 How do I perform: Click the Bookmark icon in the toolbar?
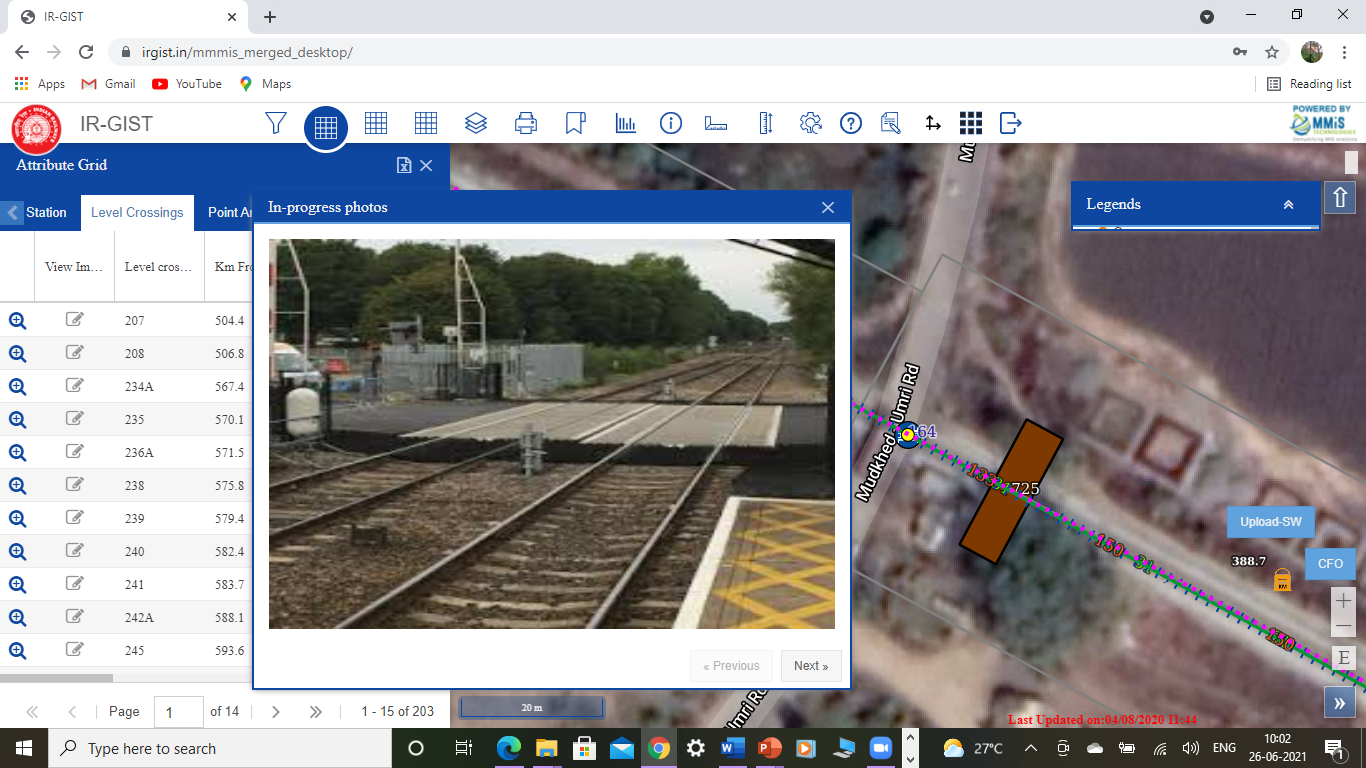point(575,123)
